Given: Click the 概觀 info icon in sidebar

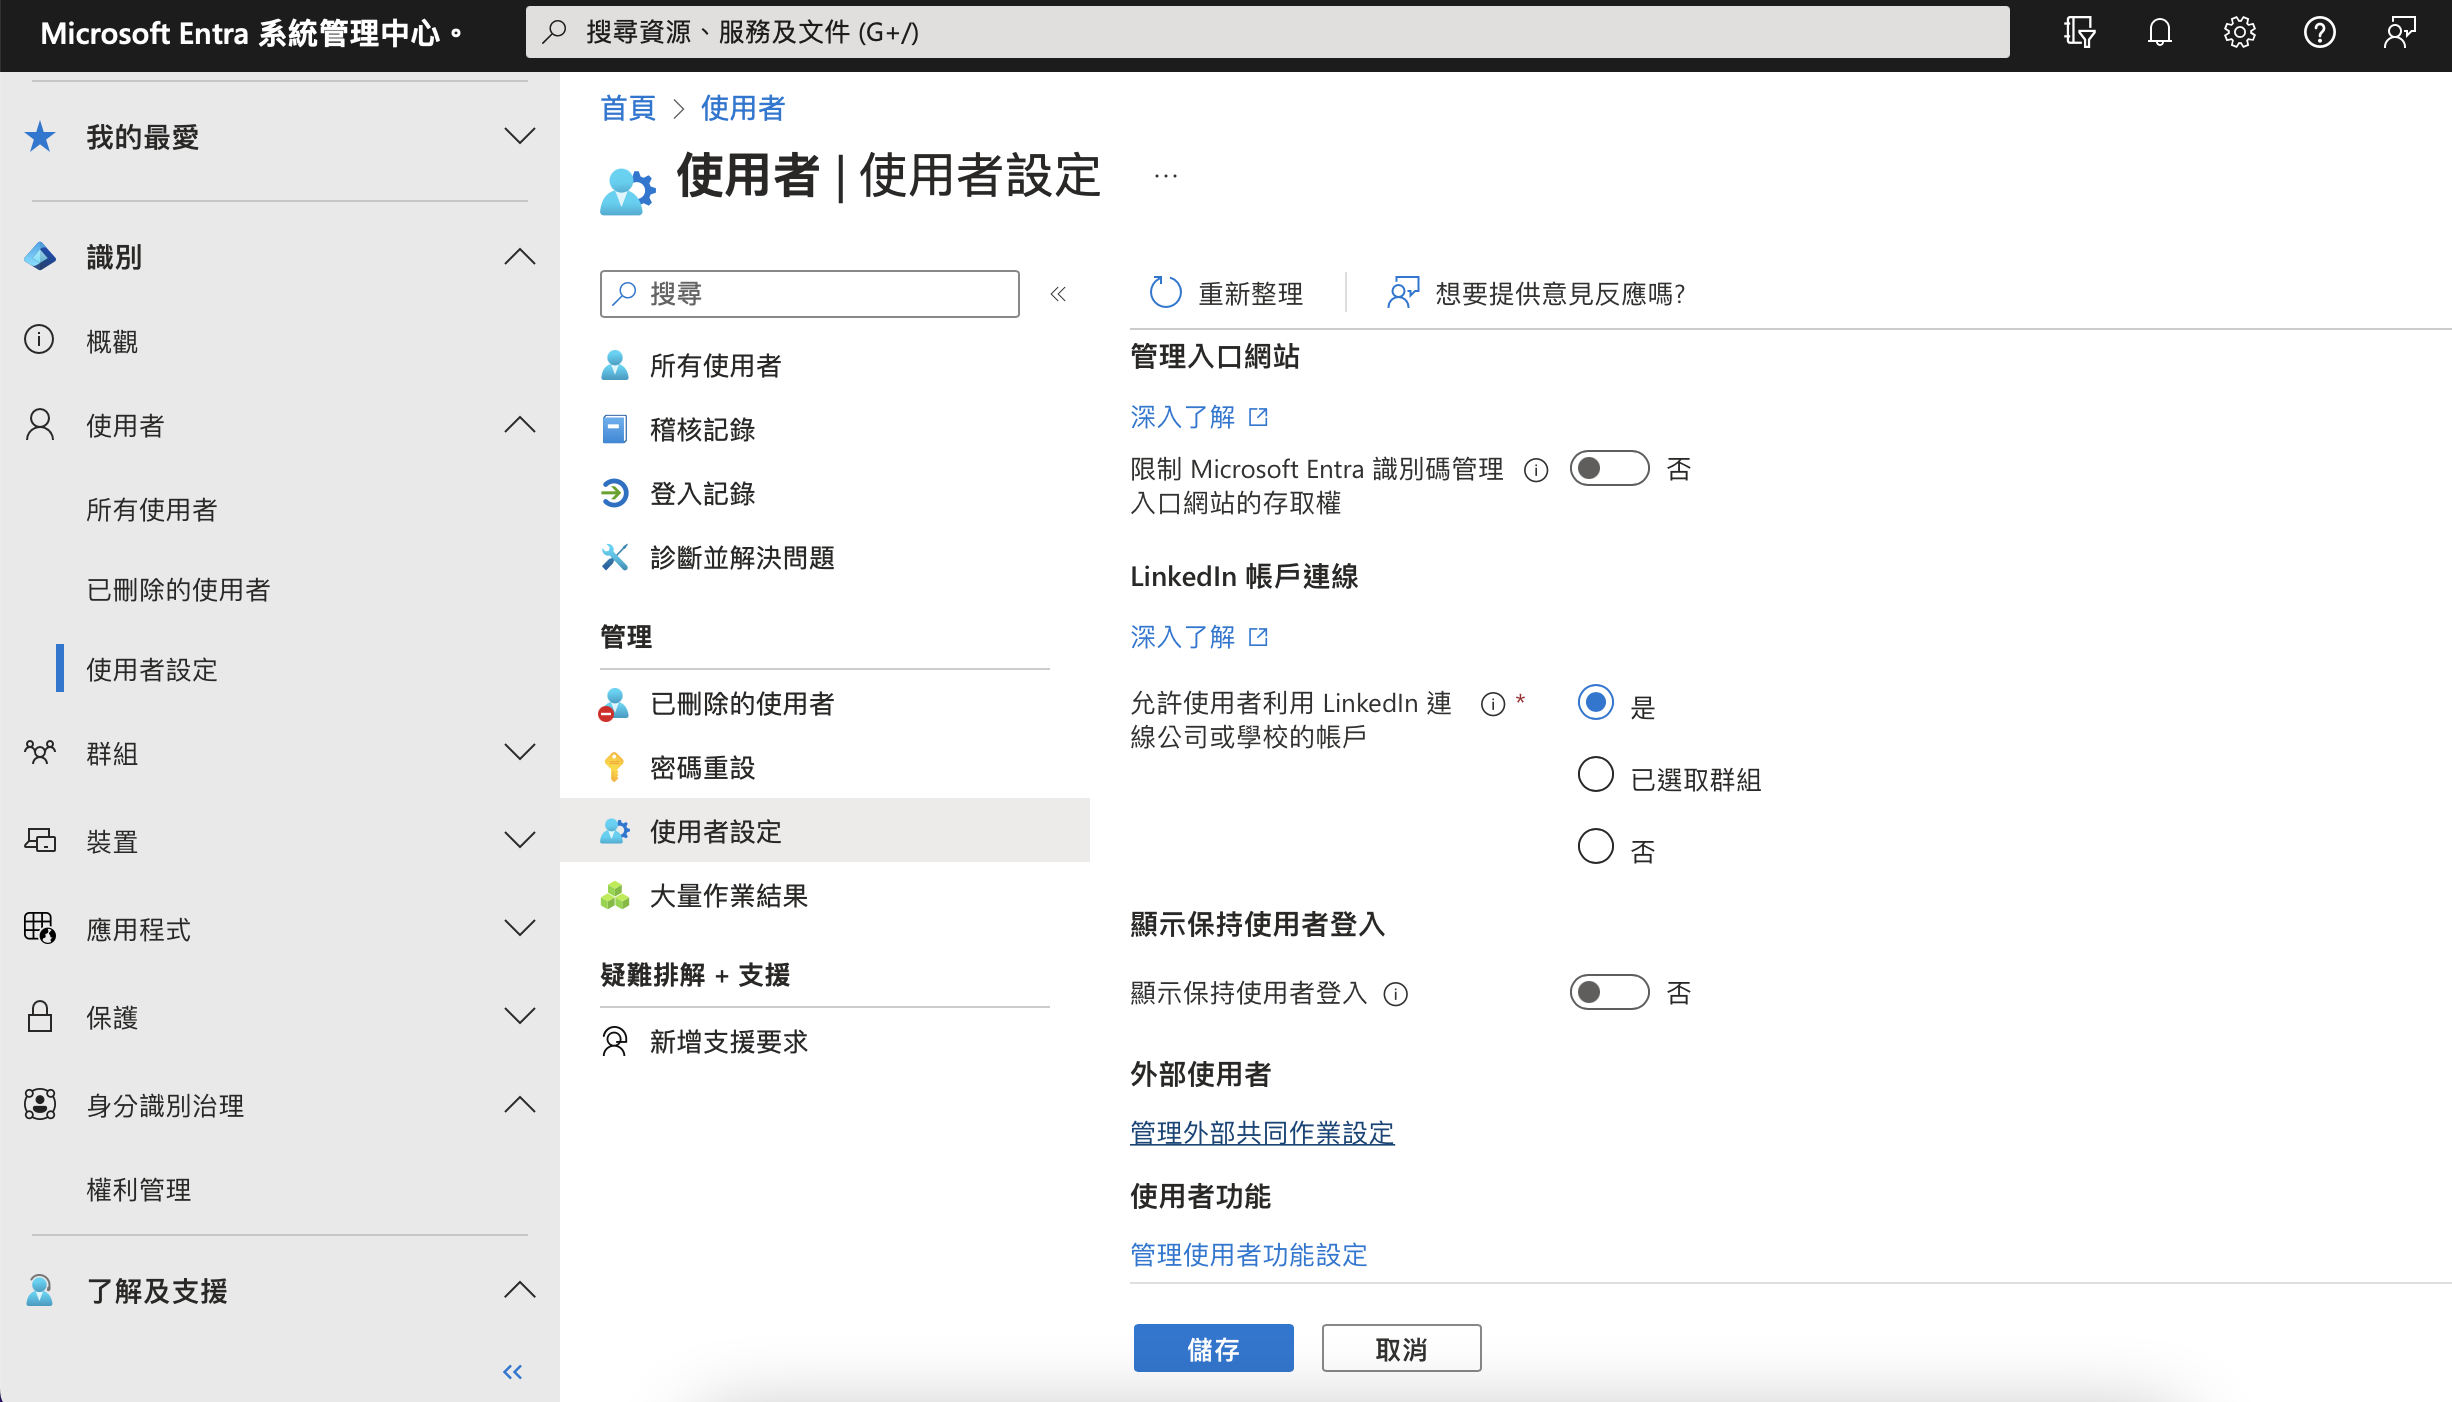Looking at the screenshot, I should 39,340.
